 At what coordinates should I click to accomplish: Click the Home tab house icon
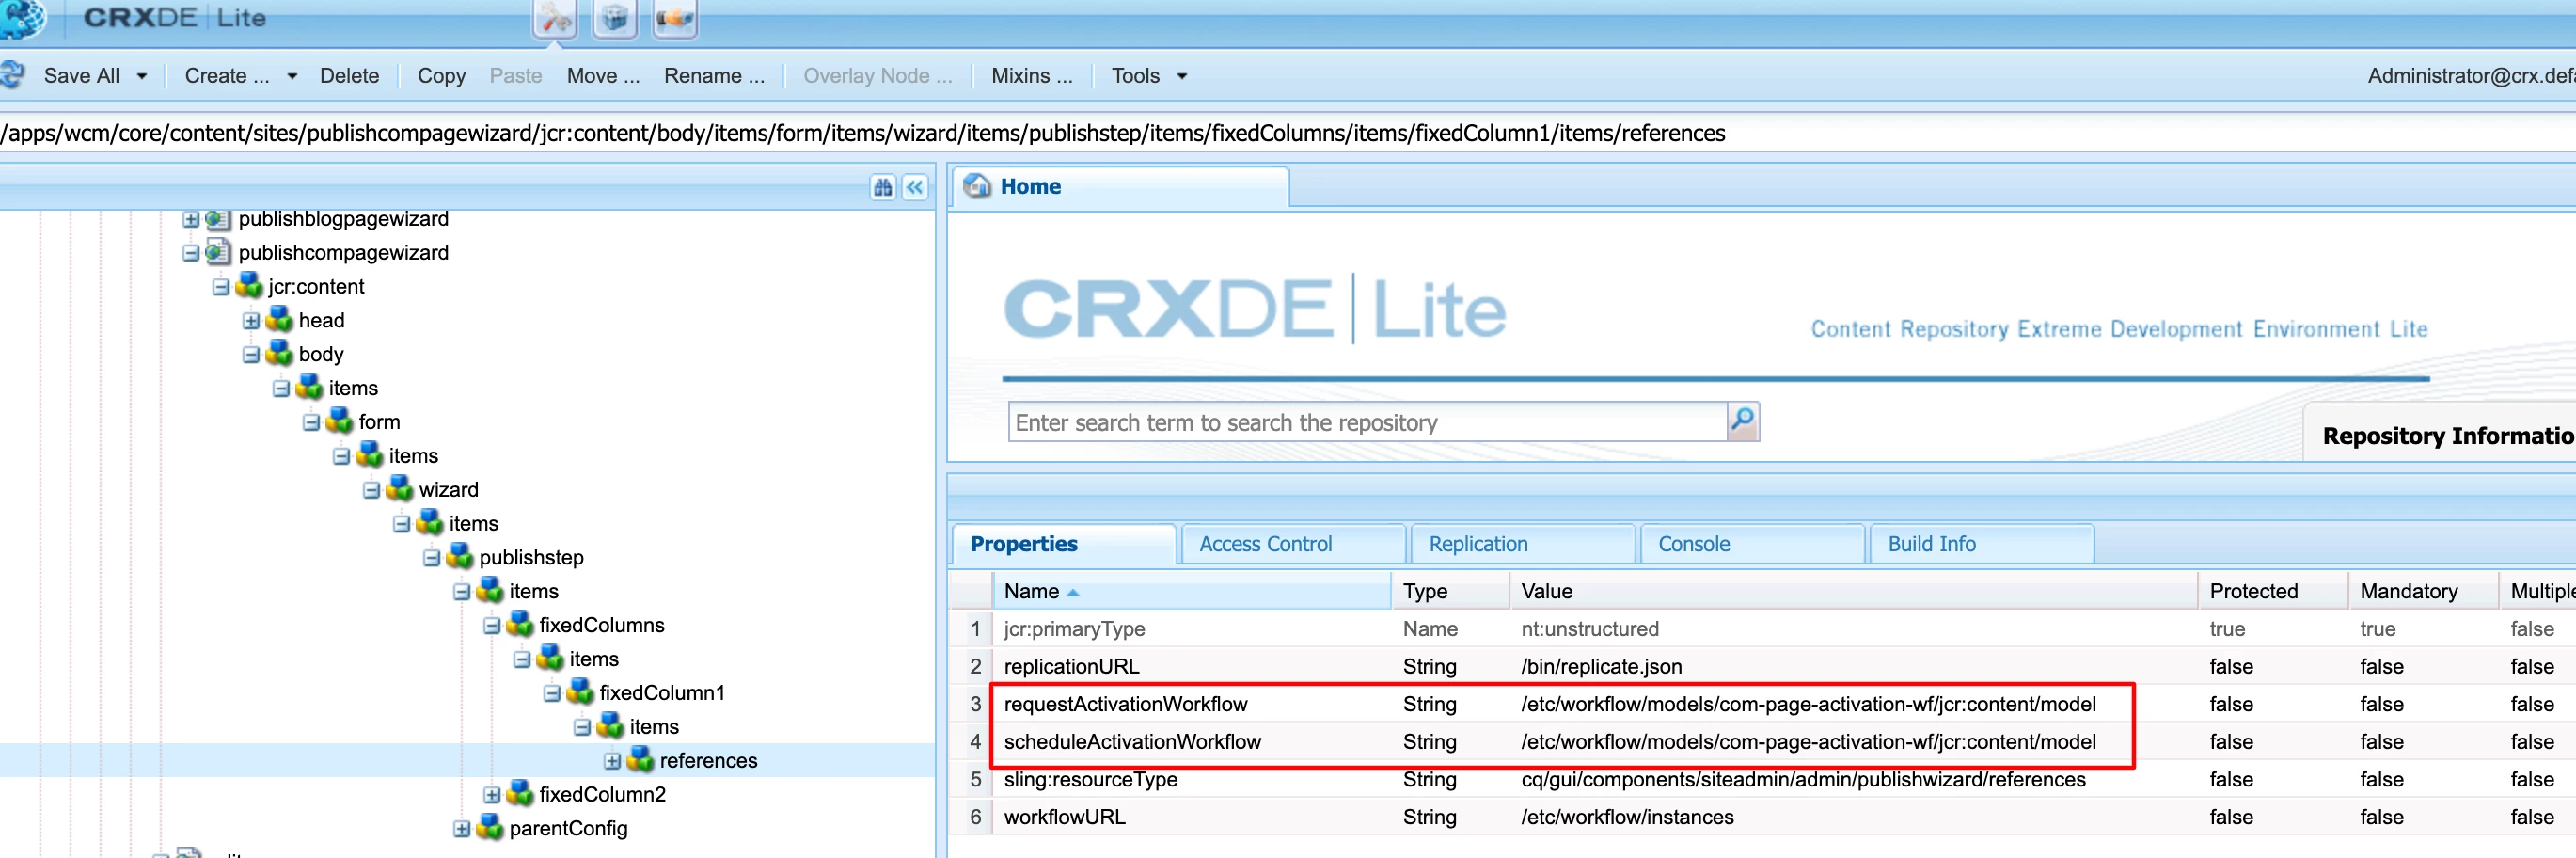click(977, 186)
